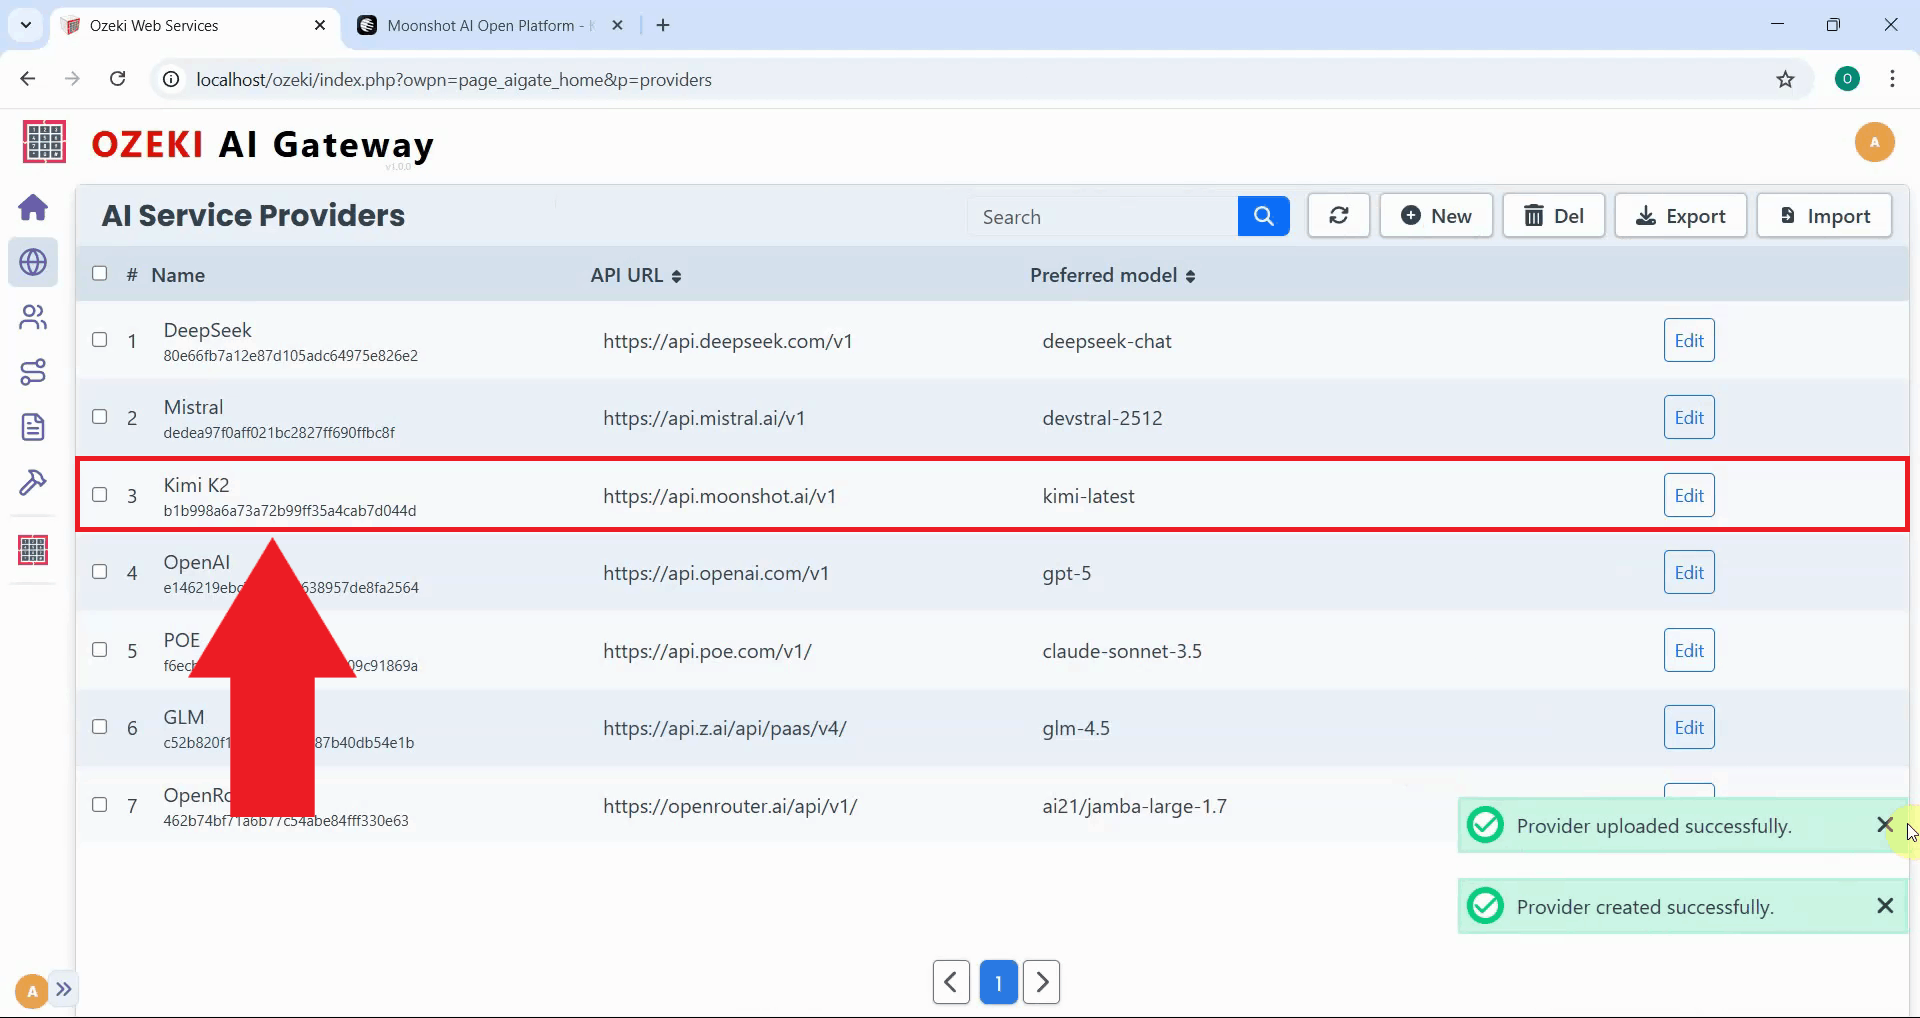
Task: Open the Home icon in sidebar
Action: click(x=33, y=208)
